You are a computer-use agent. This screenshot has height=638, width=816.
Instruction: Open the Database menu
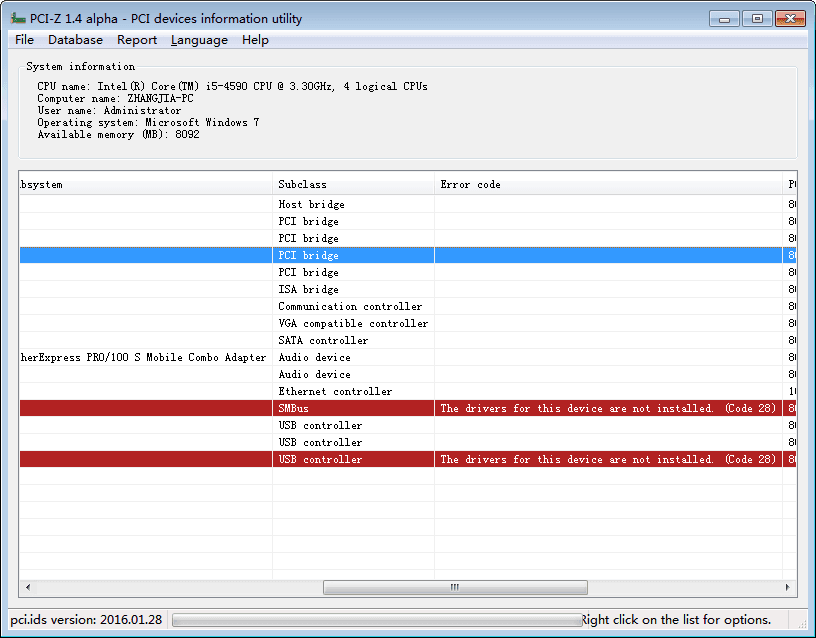point(75,40)
